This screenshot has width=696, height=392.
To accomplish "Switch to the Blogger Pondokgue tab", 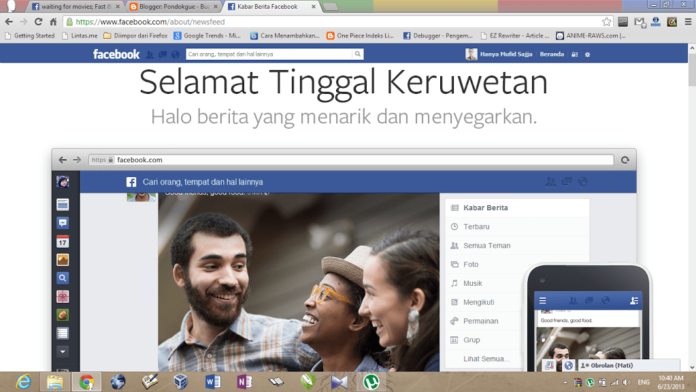I will [174, 7].
